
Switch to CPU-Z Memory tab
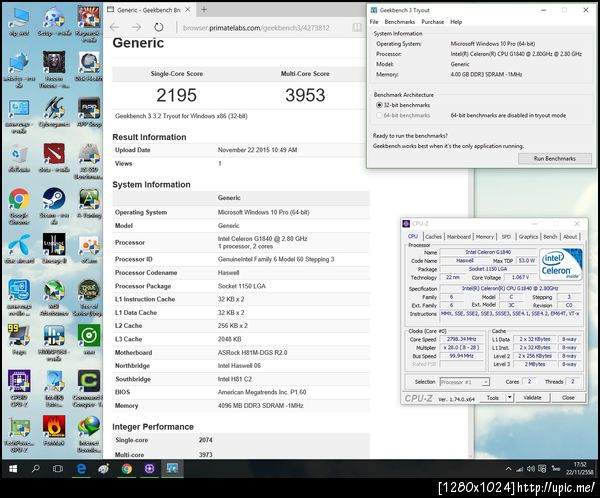[485, 237]
